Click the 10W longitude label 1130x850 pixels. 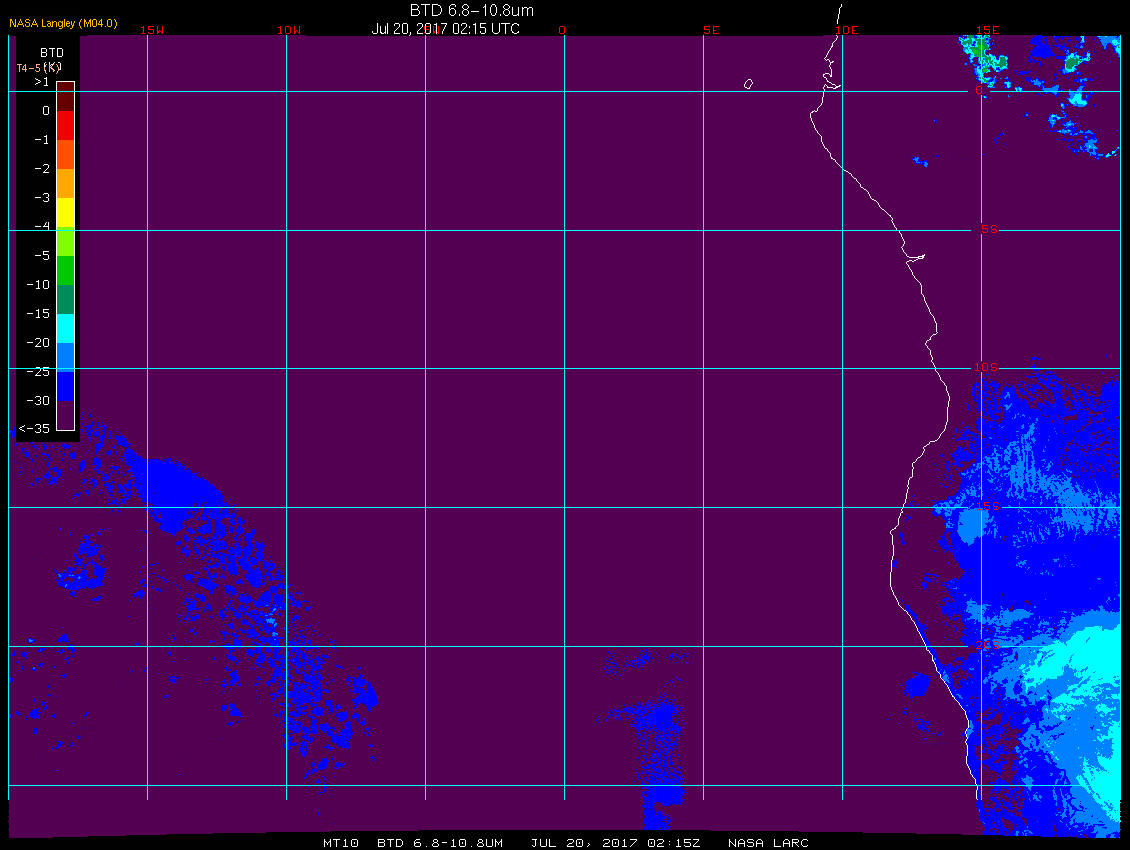pyautogui.click(x=289, y=30)
